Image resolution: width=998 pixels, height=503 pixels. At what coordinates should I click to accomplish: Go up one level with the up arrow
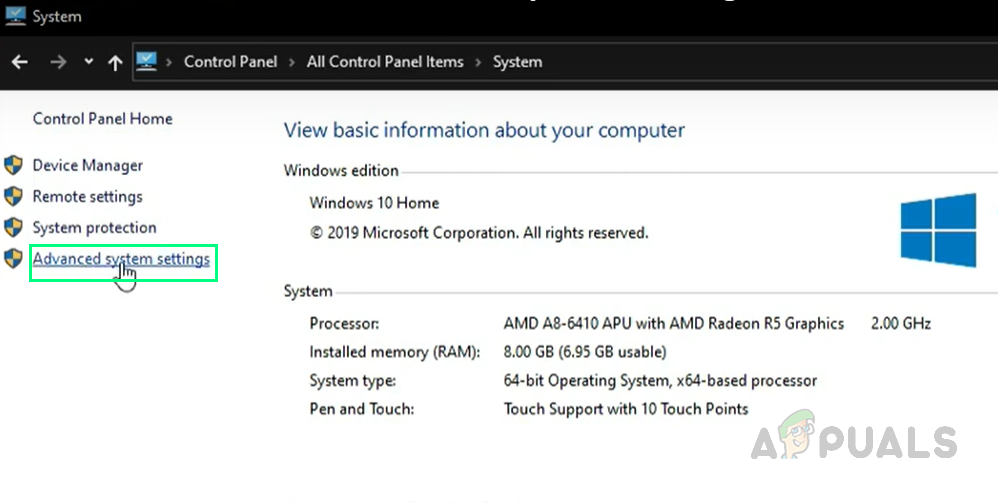pos(115,62)
